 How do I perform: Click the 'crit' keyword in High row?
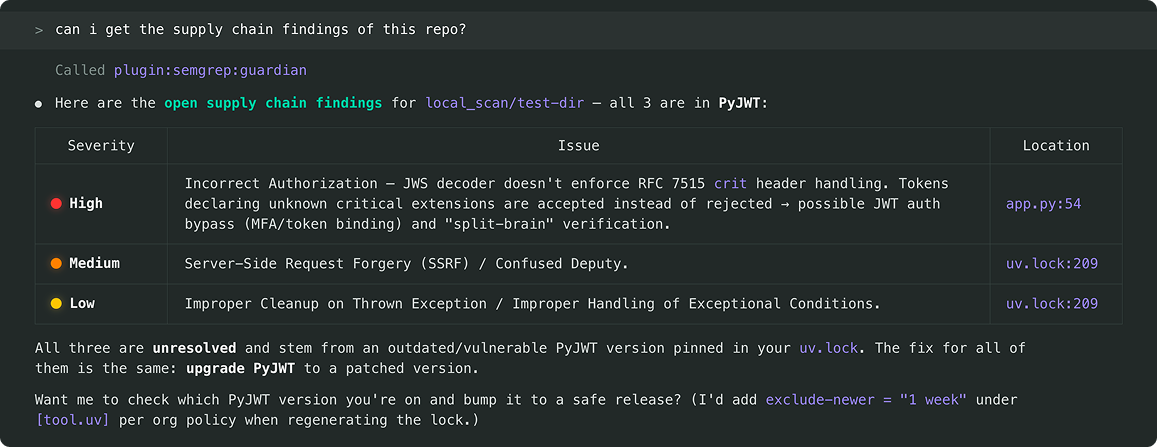[731, 183]
